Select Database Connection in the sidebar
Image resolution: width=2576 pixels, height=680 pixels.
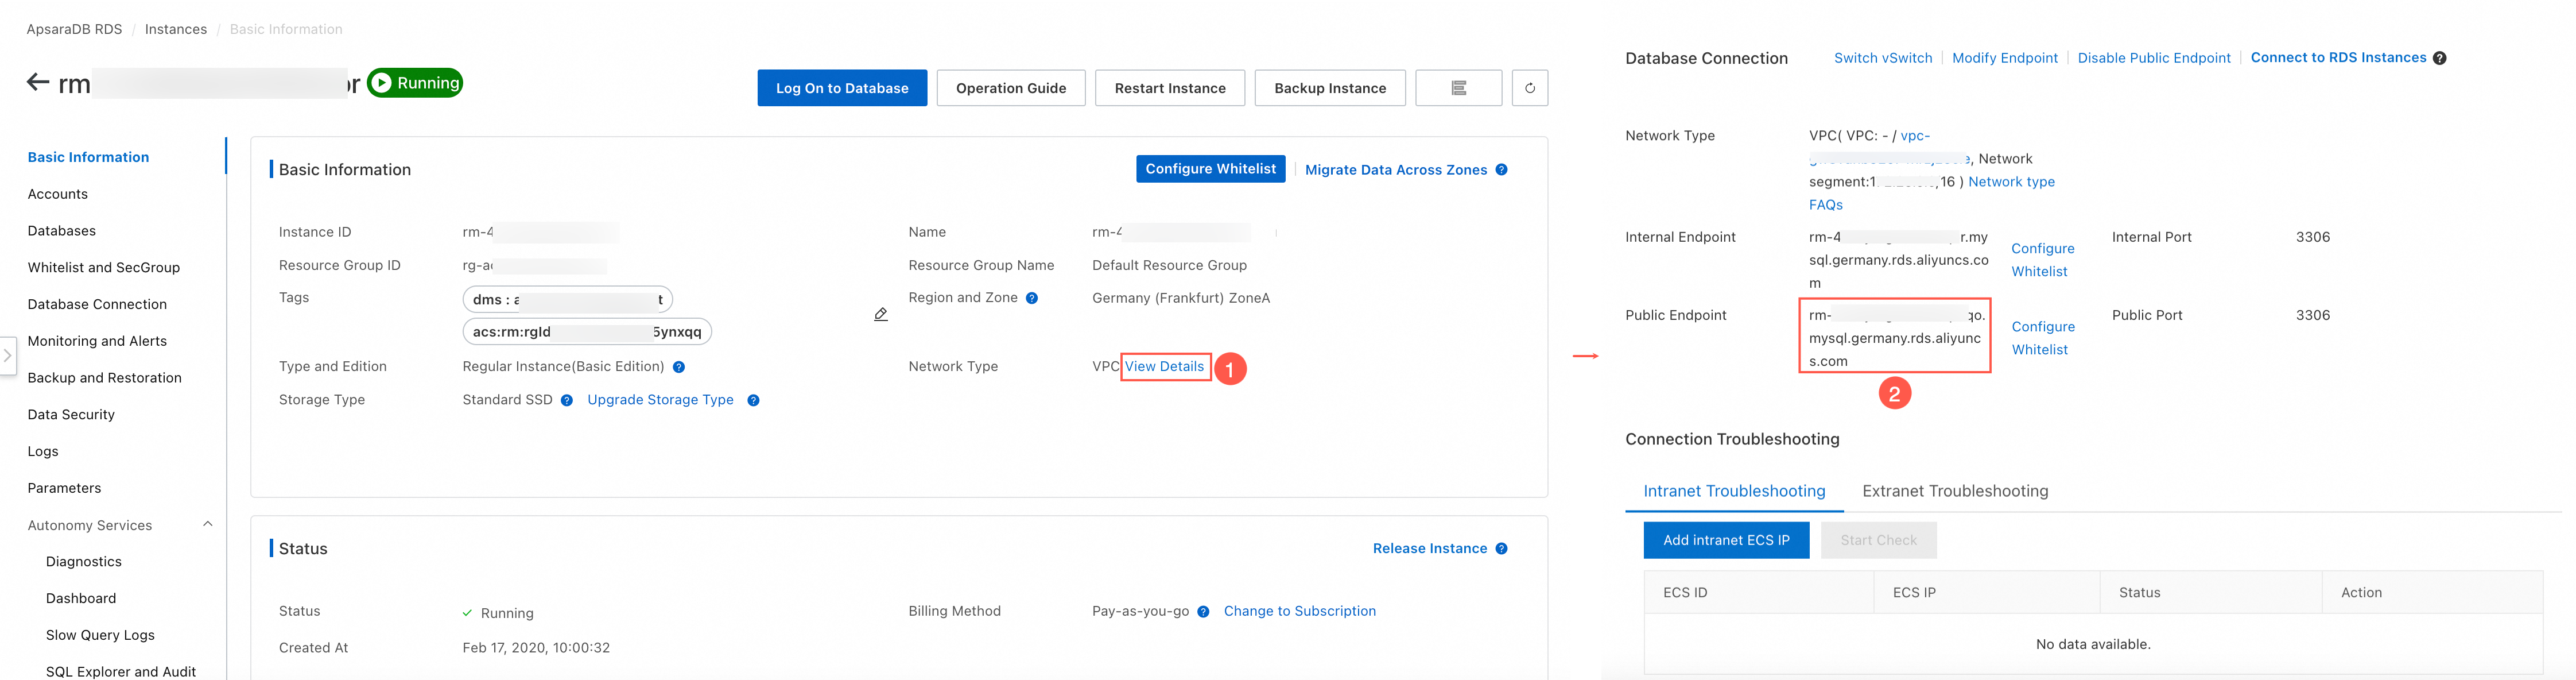click(97, 305)
